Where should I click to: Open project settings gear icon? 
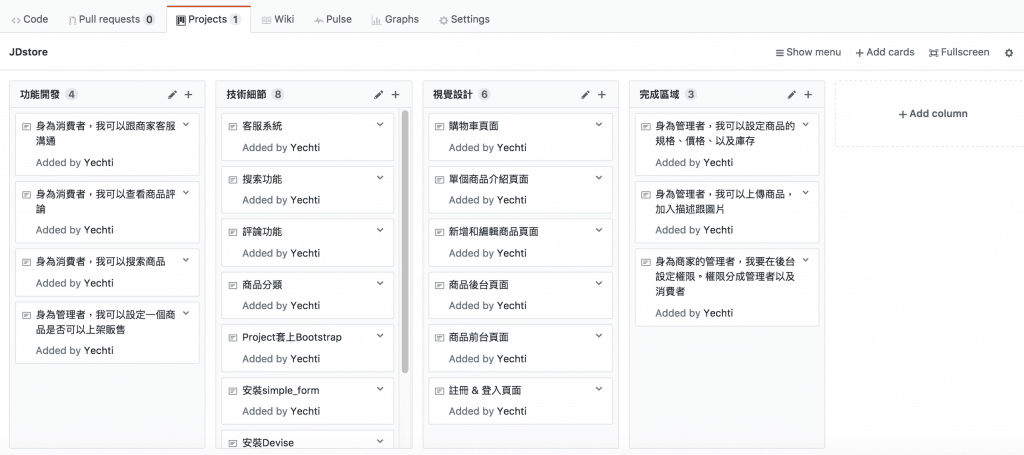1009,52
